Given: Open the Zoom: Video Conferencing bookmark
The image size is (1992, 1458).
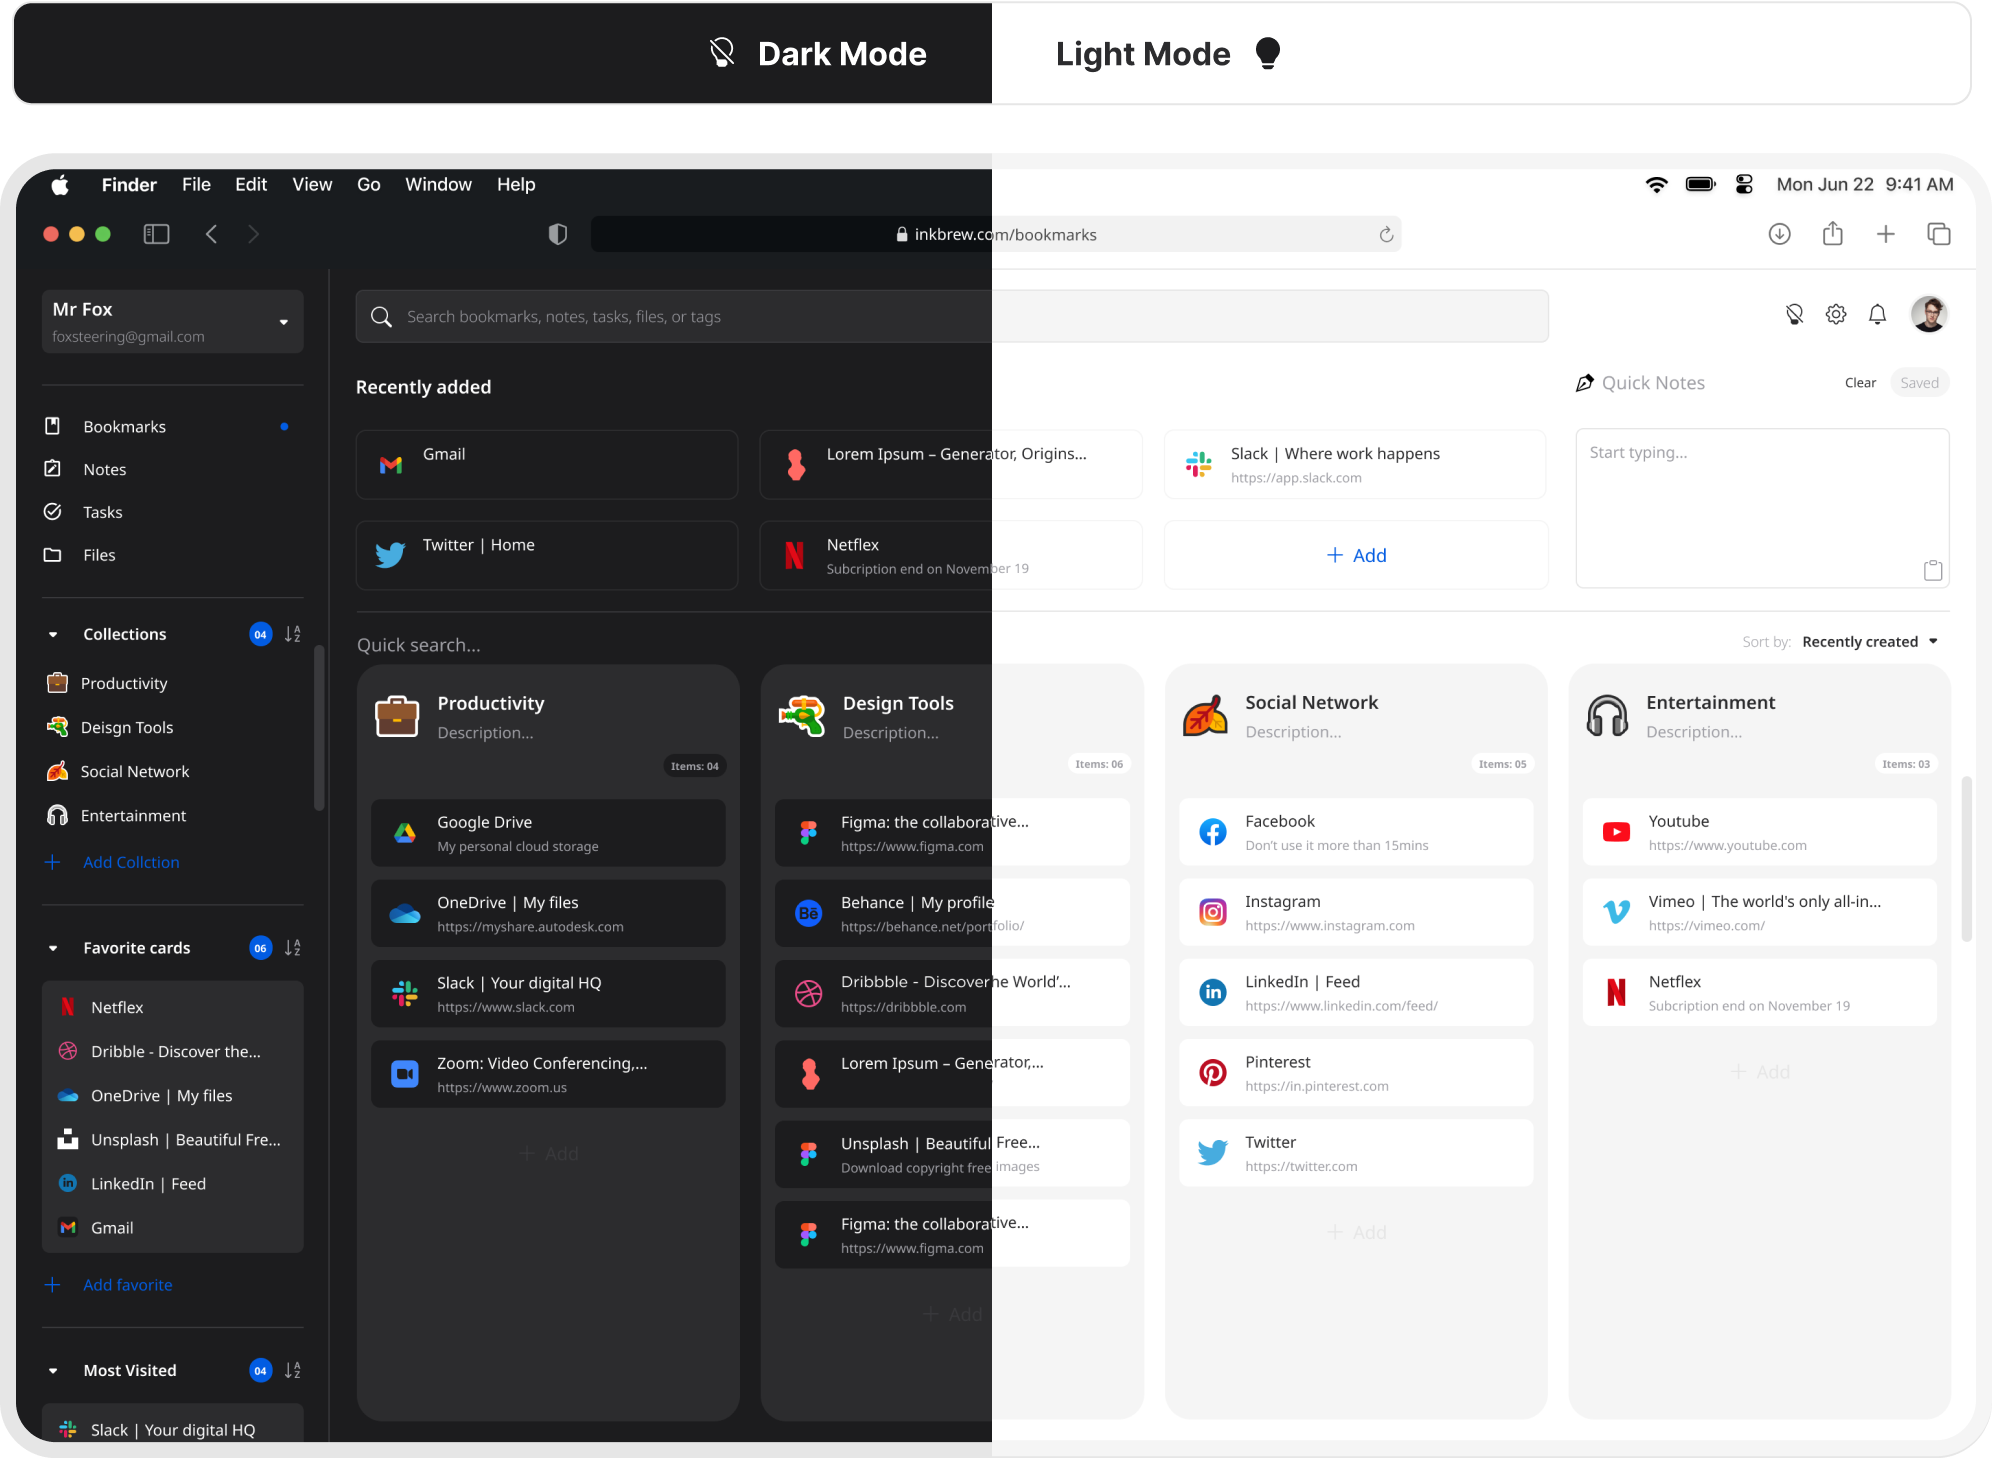Looking at the screenshot, I should click(548, 1074).
